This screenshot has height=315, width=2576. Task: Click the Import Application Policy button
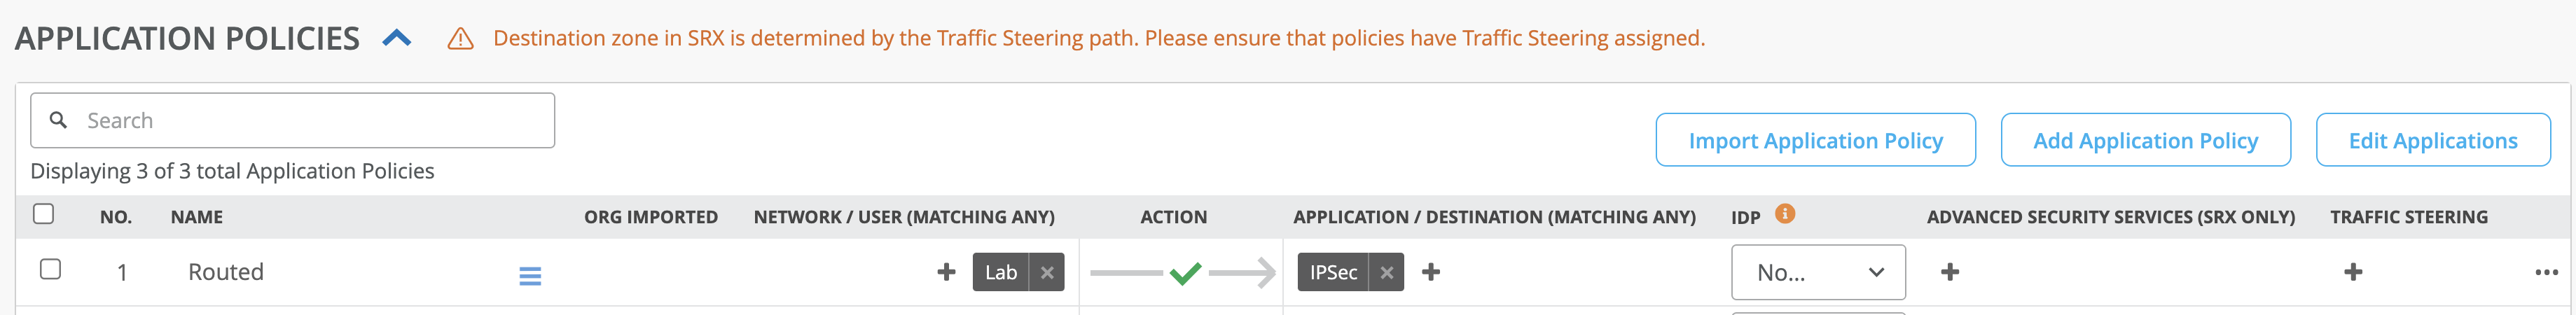pyautogui.click(x=1815, y=140)
